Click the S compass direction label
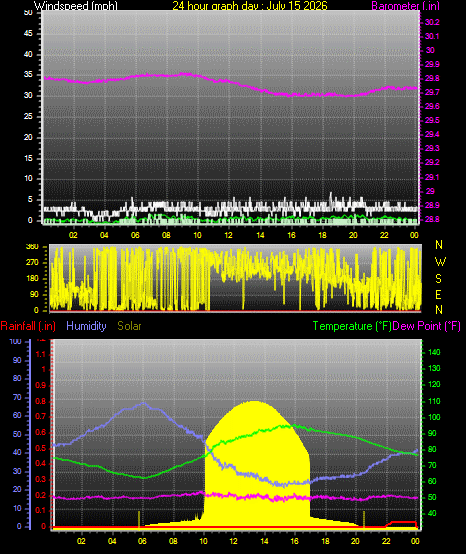466x554 pixels. coord(438,279)
